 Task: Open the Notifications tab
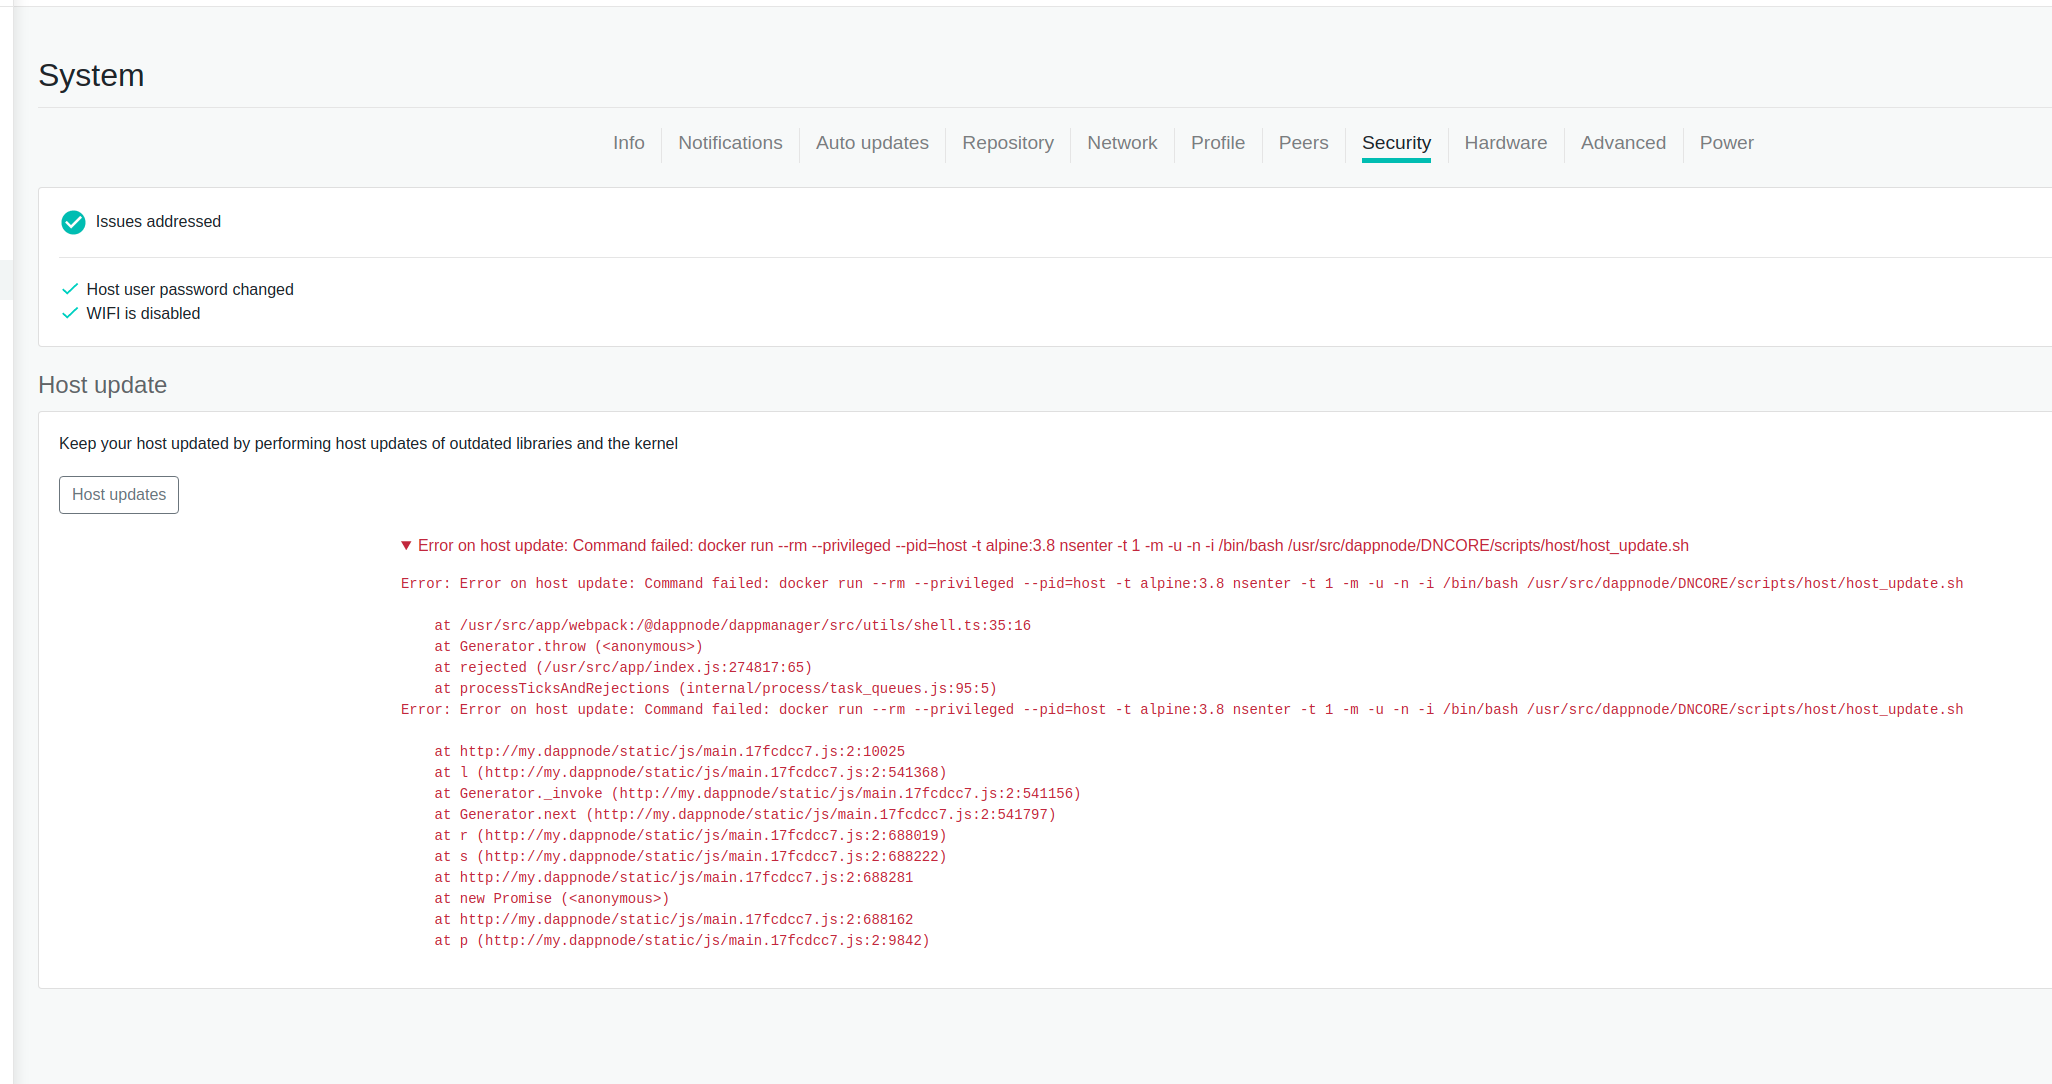coord(730,143)
